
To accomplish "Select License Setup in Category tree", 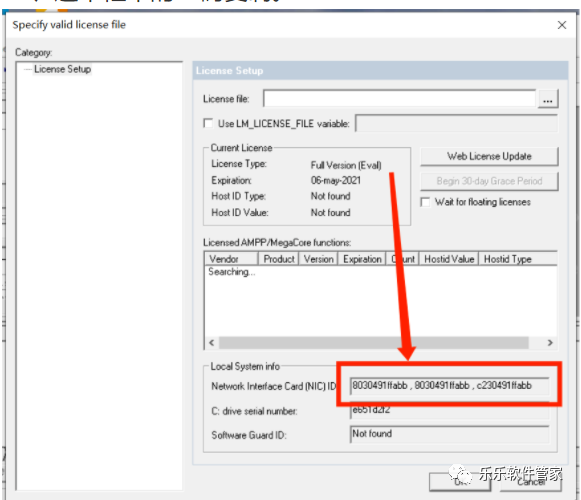I will (x=62, y=69).
